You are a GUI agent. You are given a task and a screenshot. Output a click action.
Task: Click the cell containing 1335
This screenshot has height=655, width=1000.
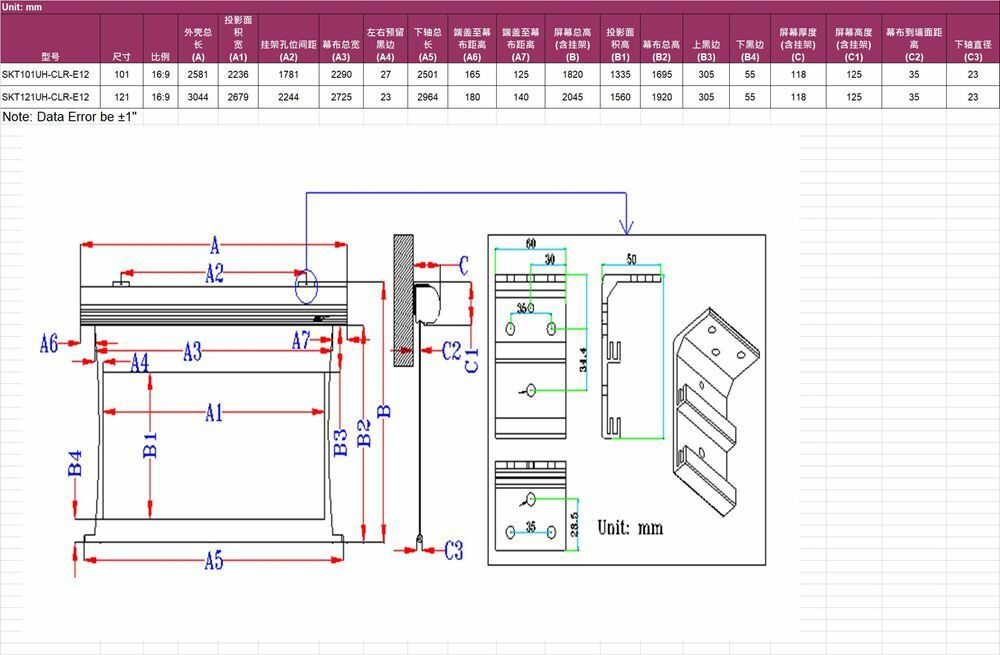point(619,74)
